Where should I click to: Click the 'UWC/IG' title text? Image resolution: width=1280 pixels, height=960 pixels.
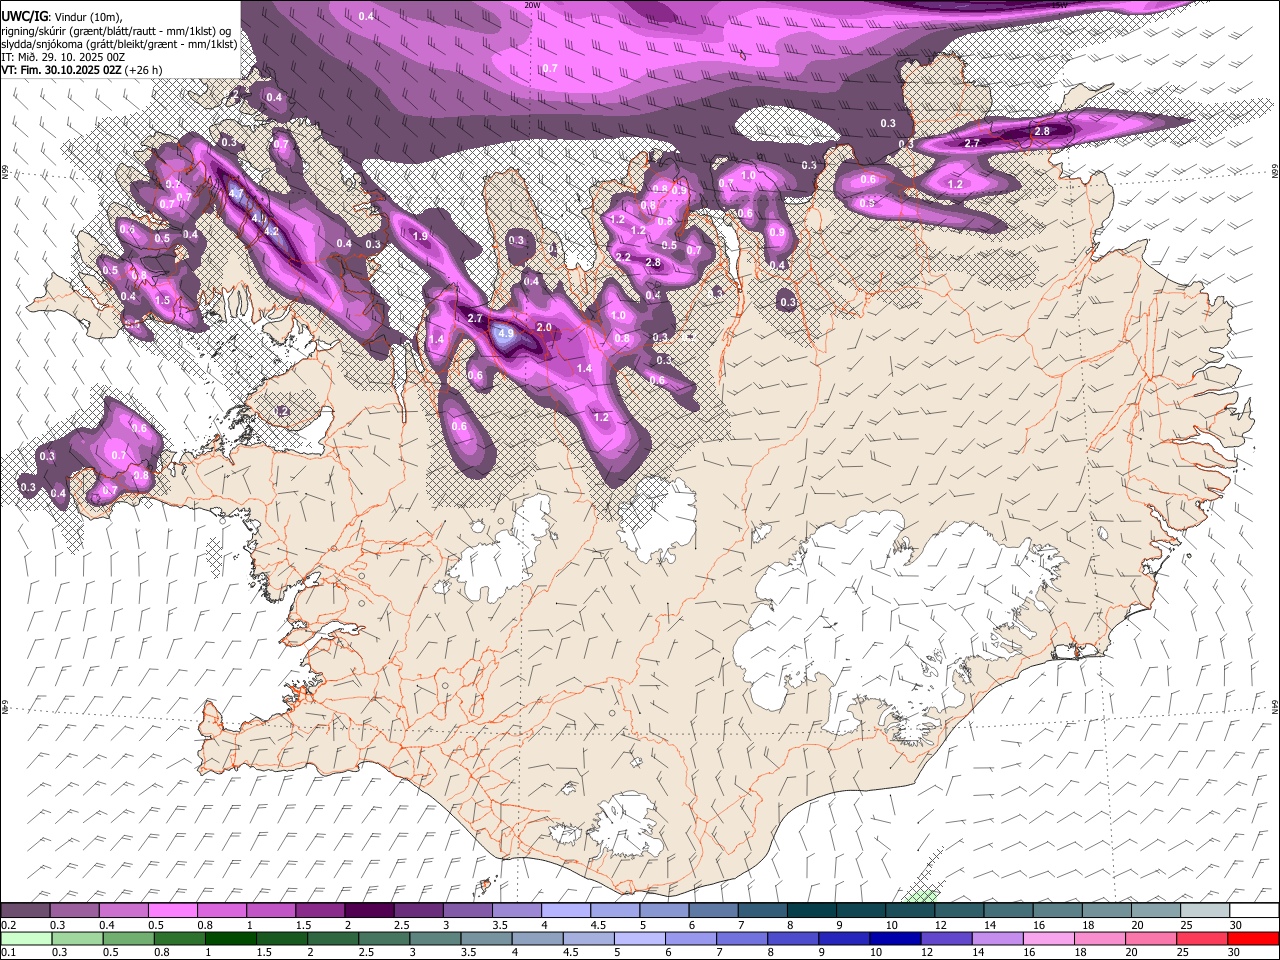point(24,16)
